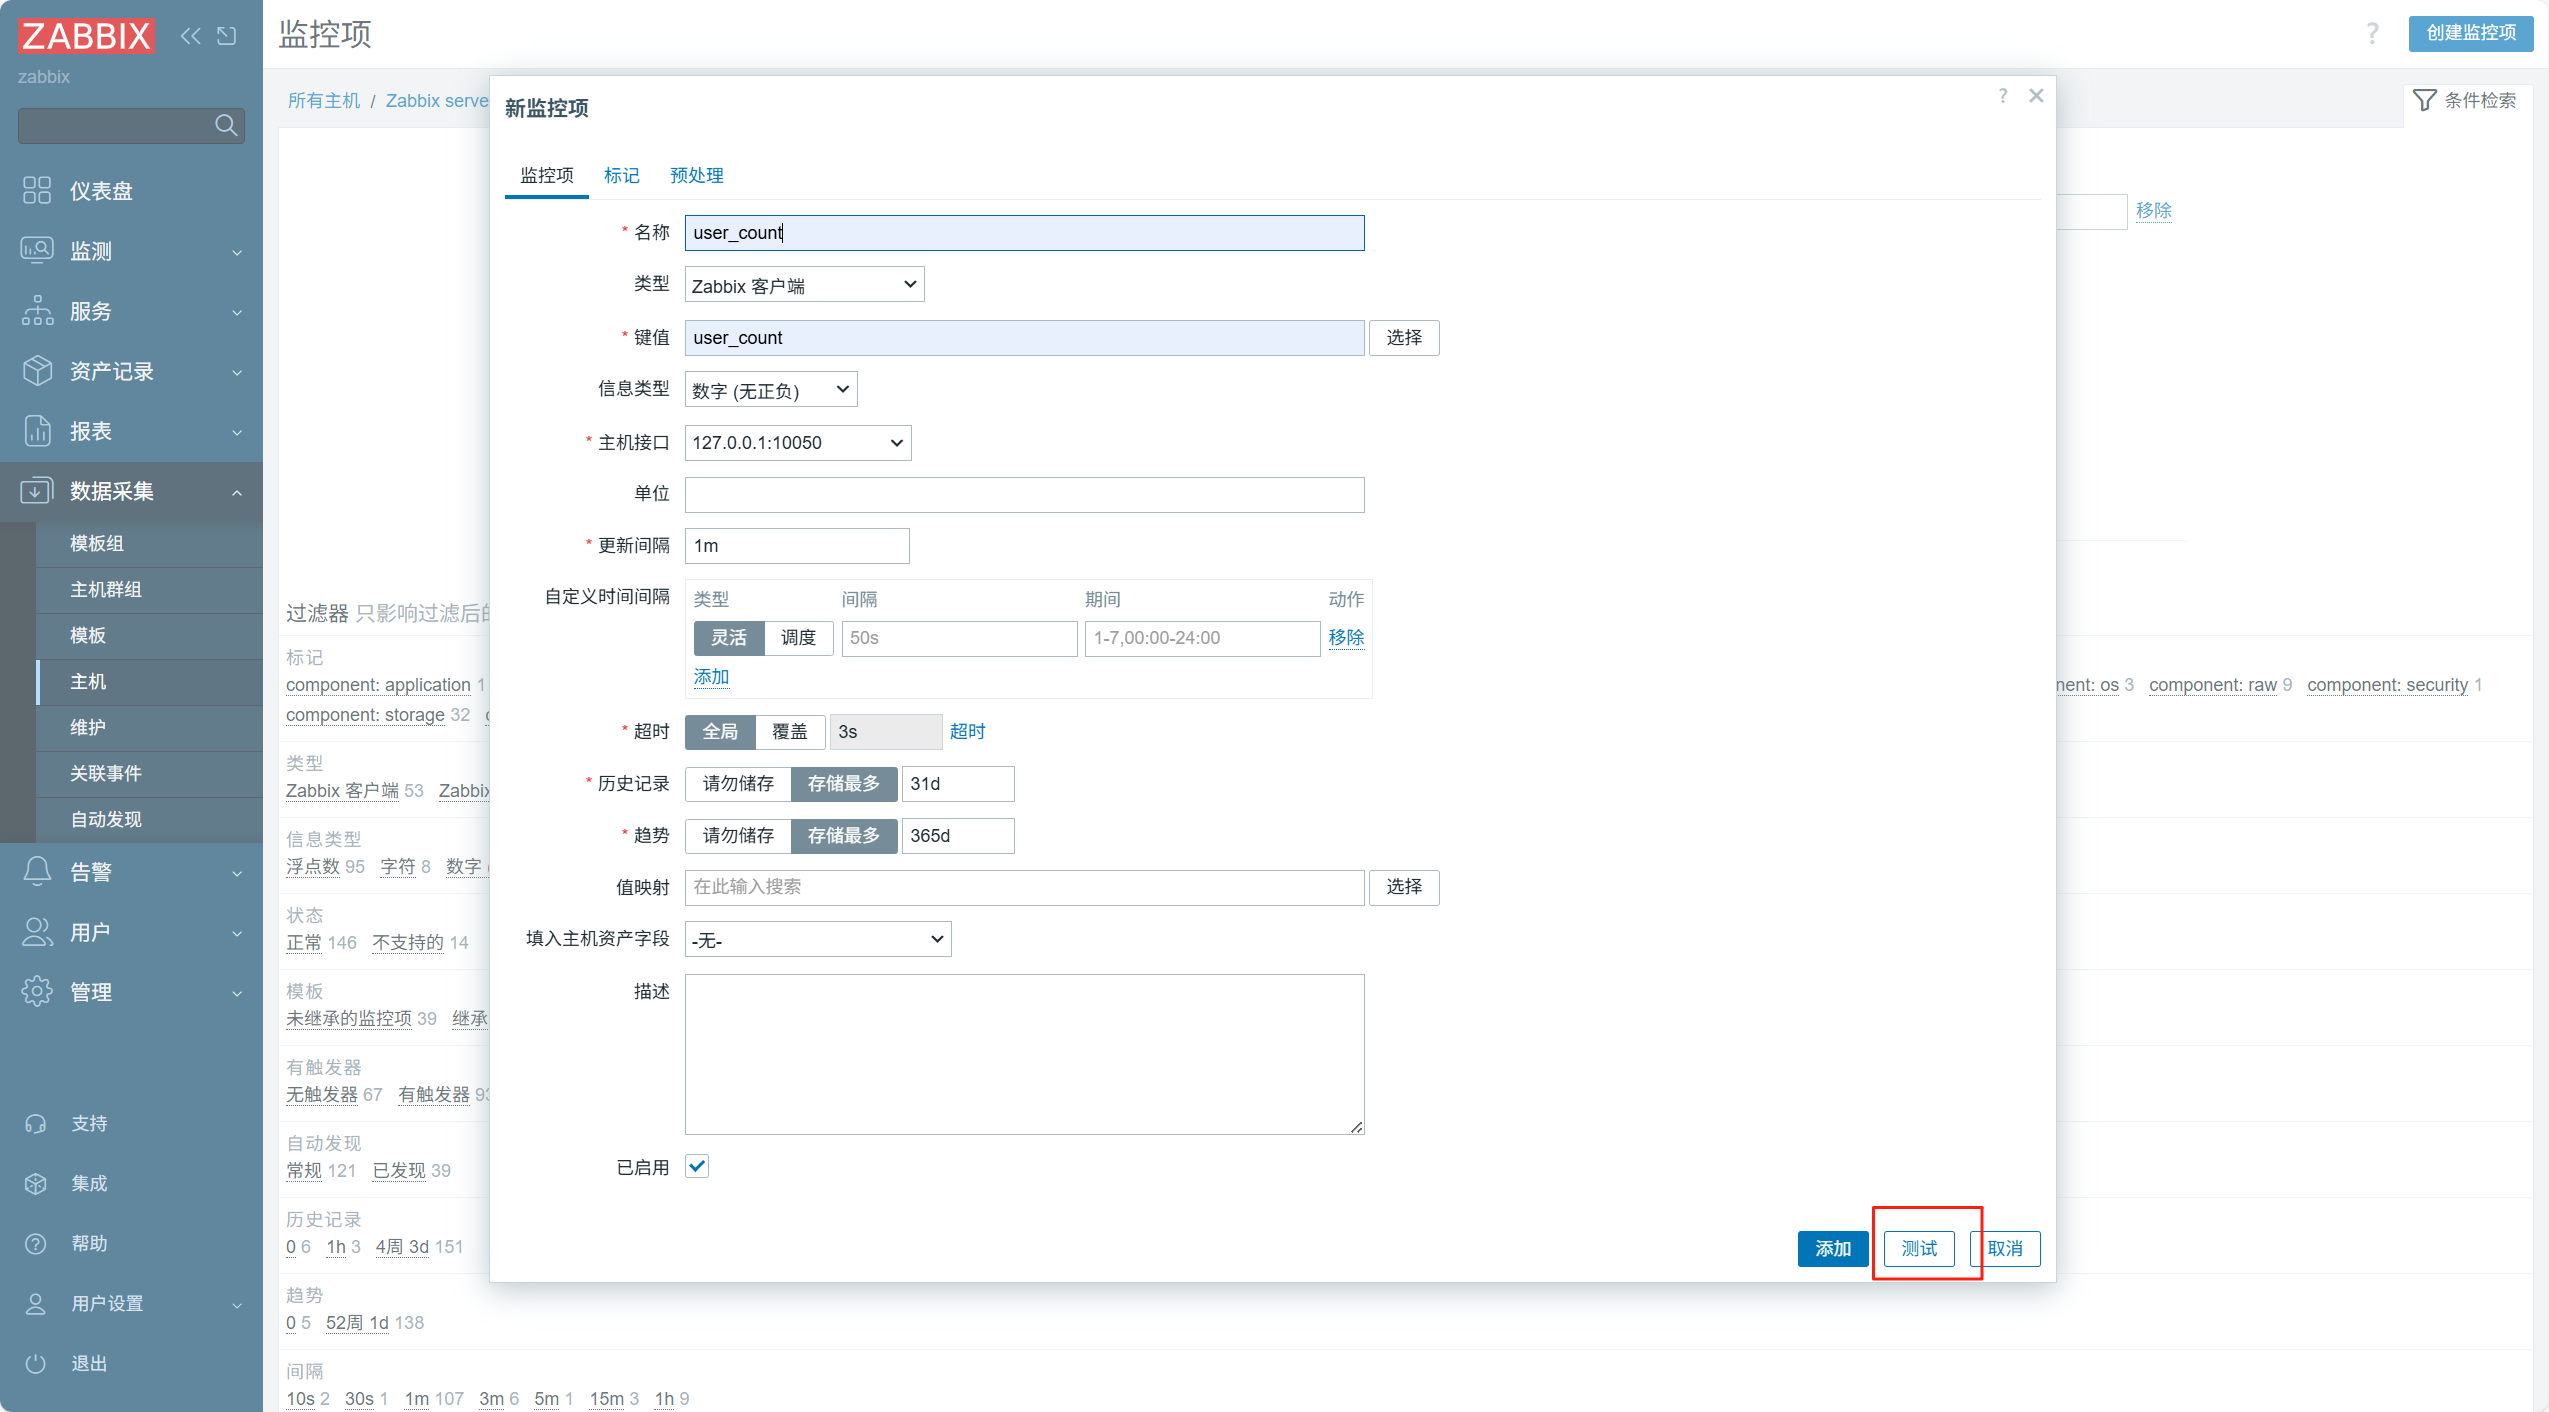Open 信息类型 dropdown
Screen dimensions: 2549x1412
click(x=770, y=390)
